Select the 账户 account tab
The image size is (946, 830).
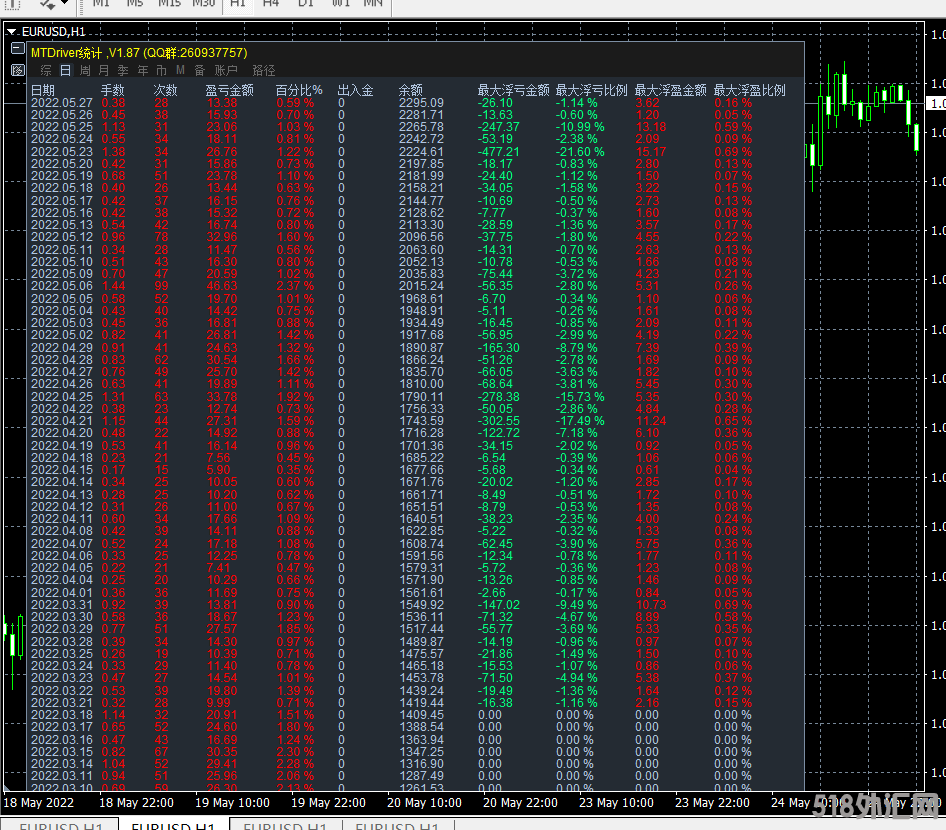(227, 71)
